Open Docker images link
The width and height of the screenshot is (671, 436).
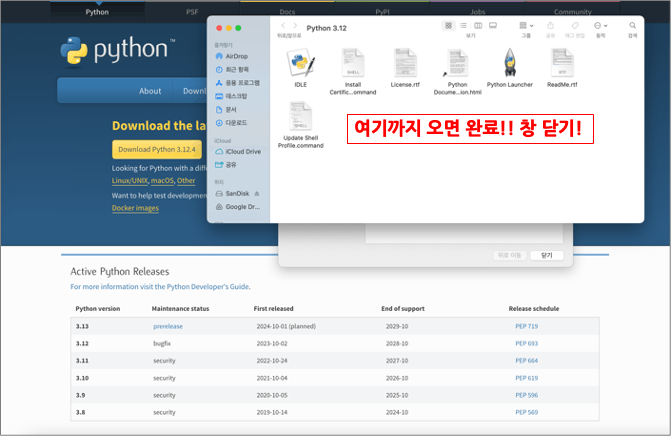click(x=135, y=208)
